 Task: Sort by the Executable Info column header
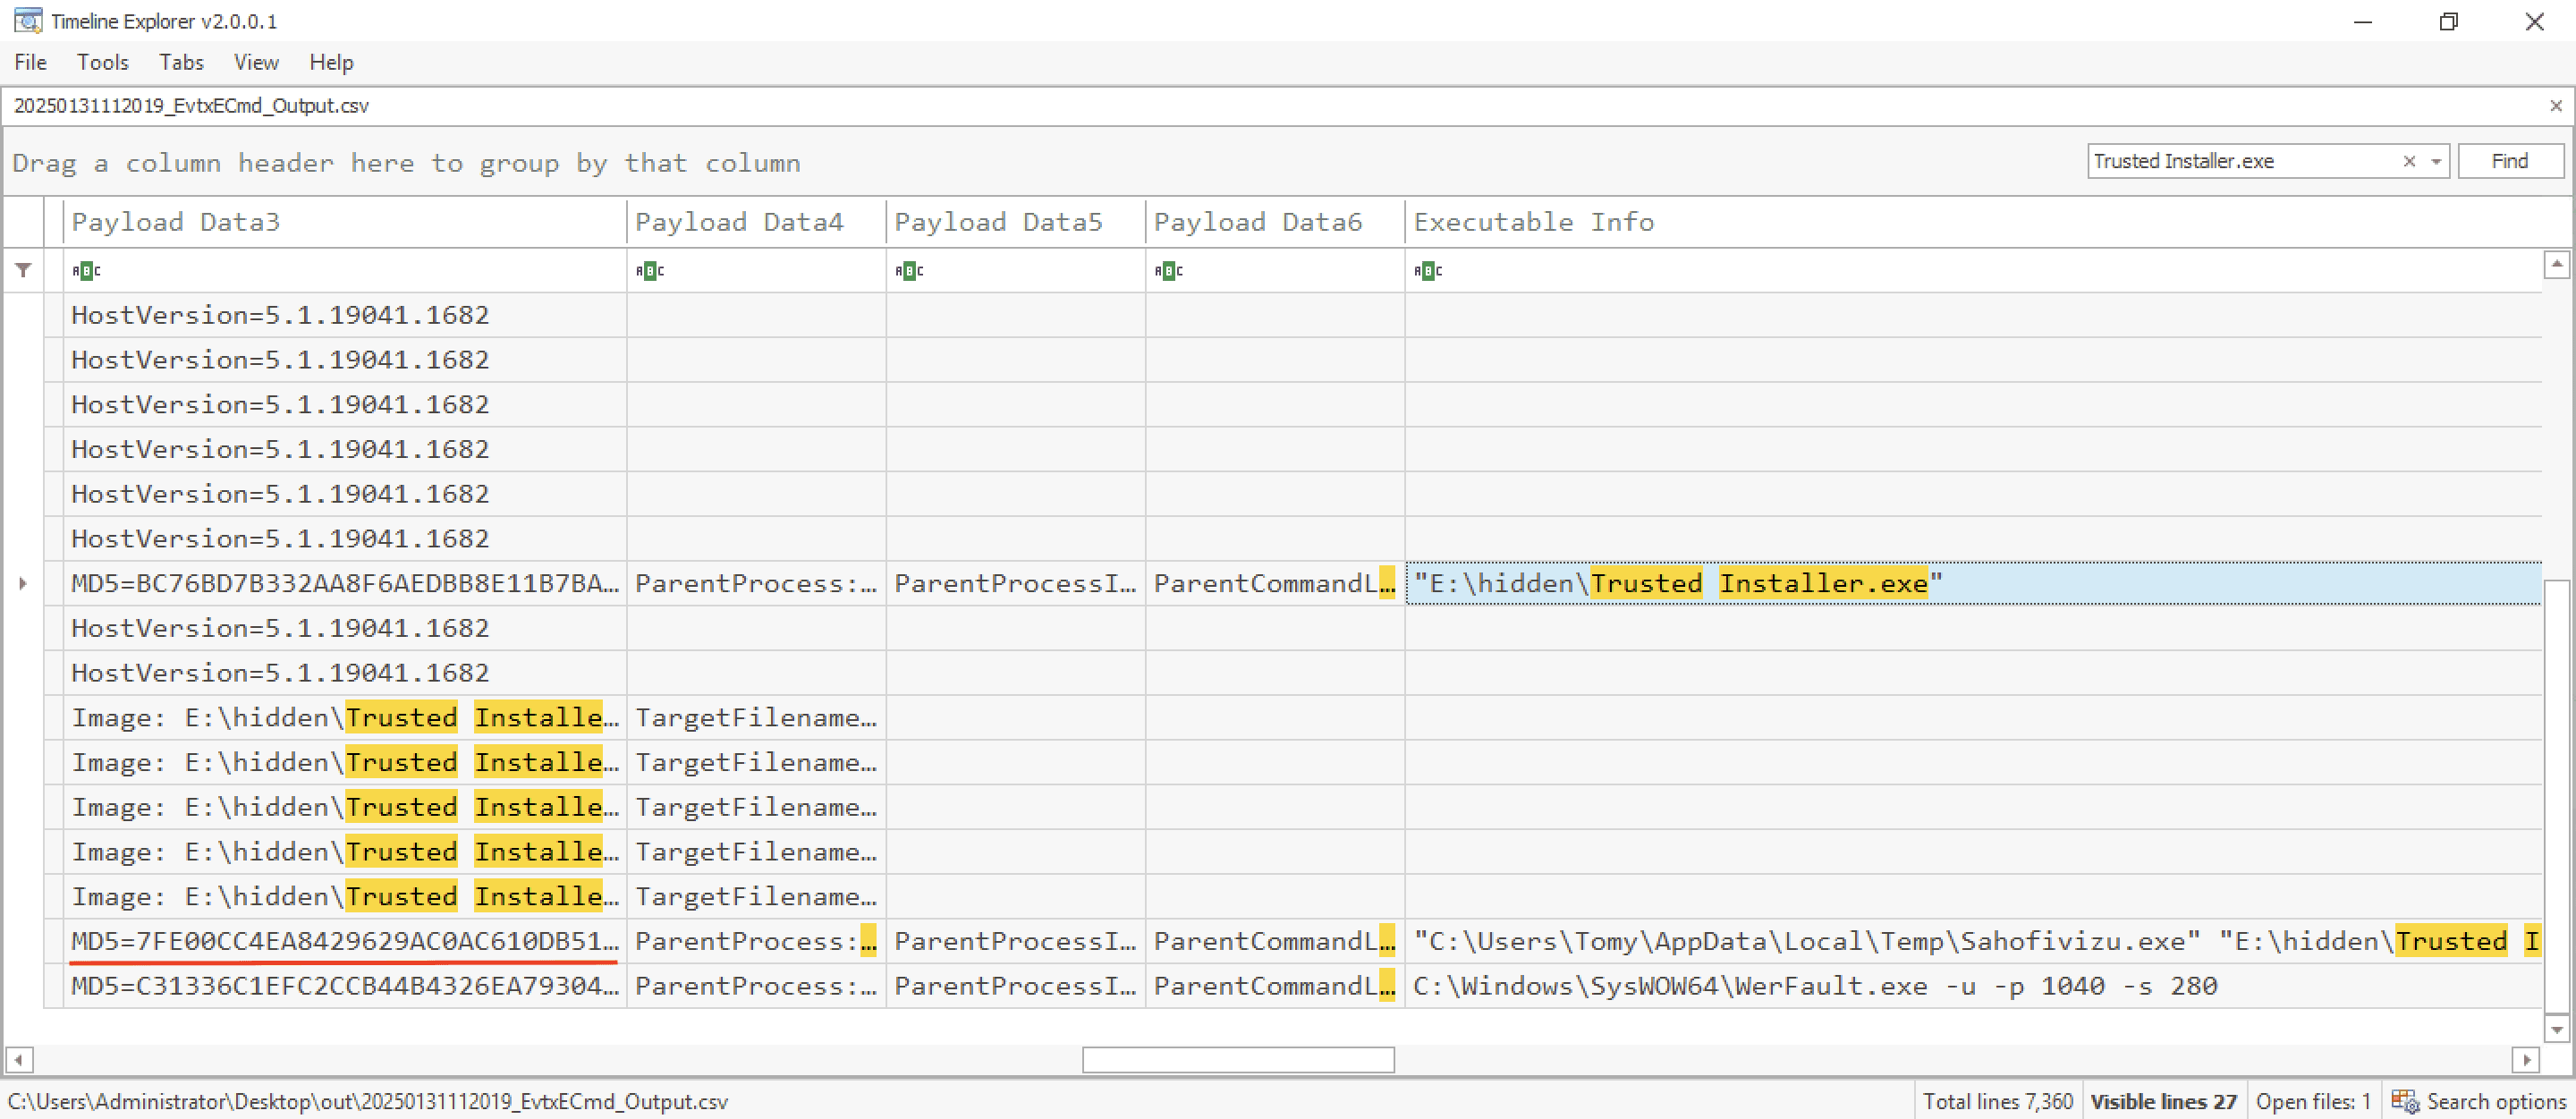point(1533,222)
